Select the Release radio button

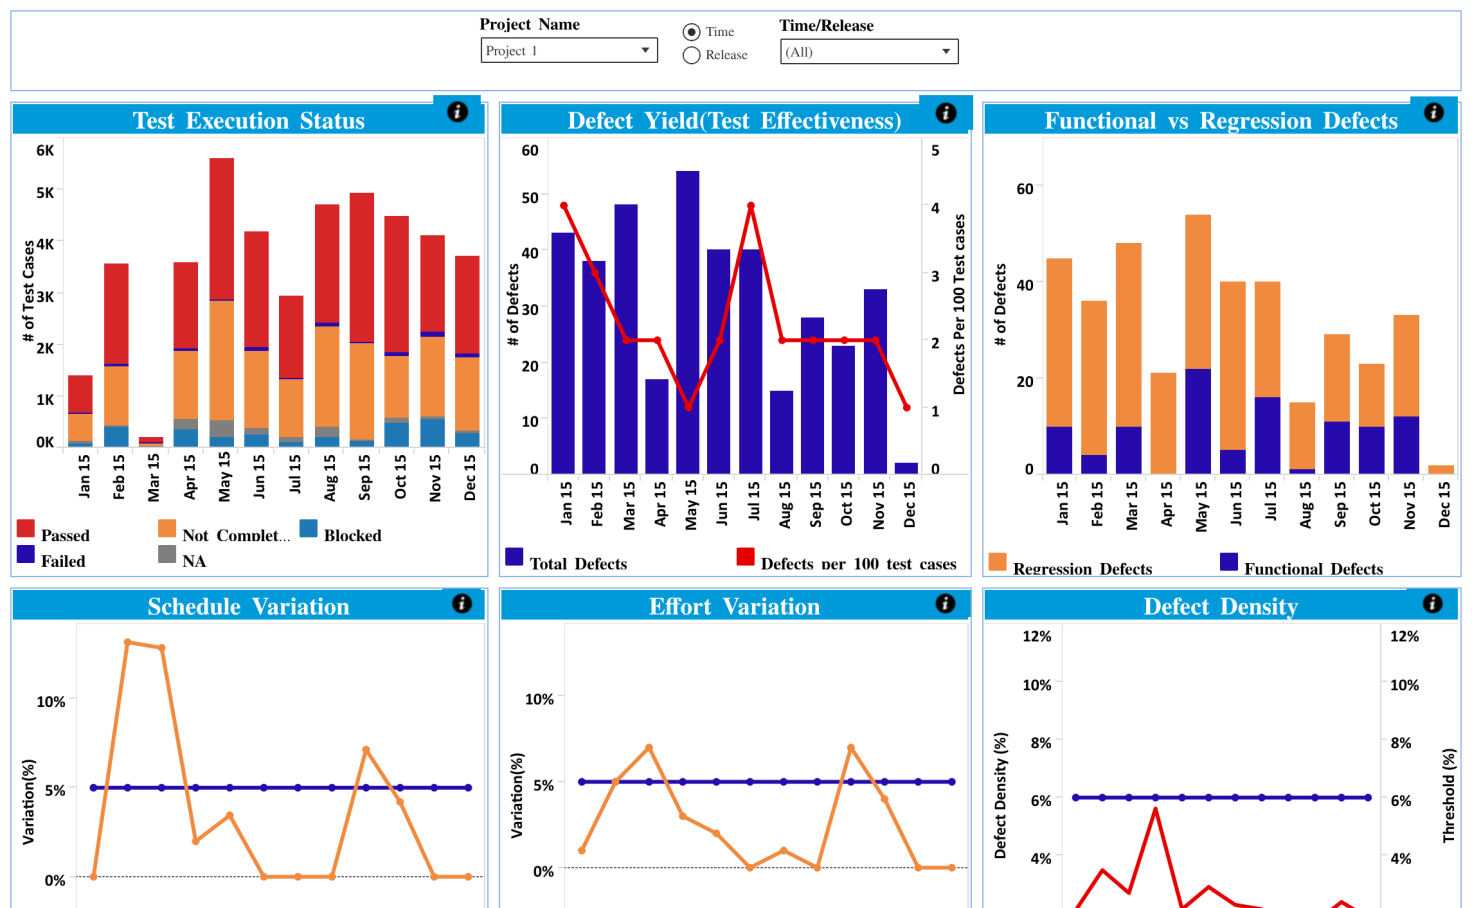pyautogui.click(x=691, y=56)
